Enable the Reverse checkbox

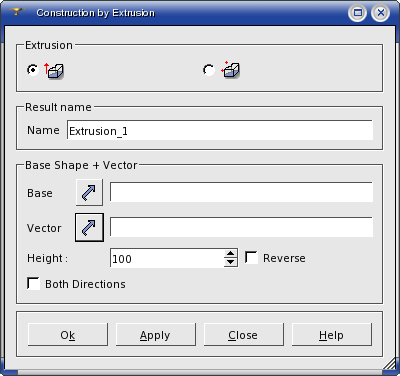pyautogui.click(x=251, y=257)
